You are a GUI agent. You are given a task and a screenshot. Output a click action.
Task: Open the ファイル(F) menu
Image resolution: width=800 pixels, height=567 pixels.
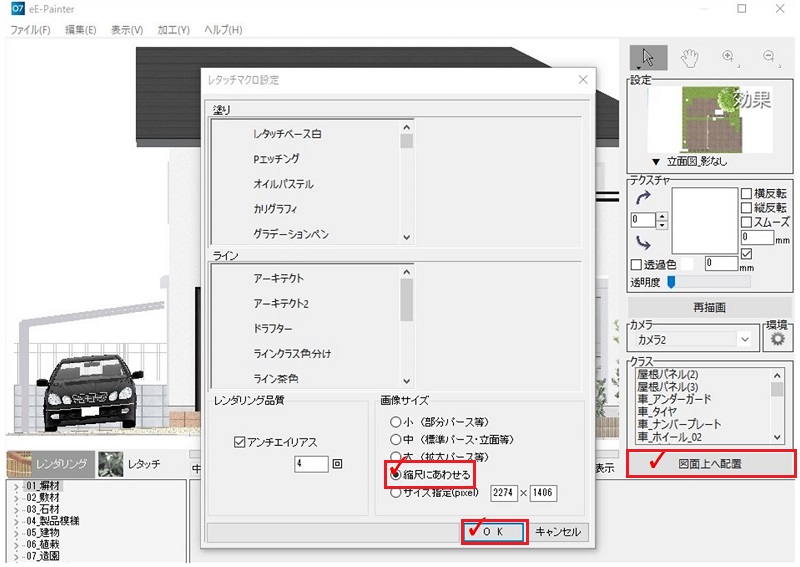[x=30, y=30]
